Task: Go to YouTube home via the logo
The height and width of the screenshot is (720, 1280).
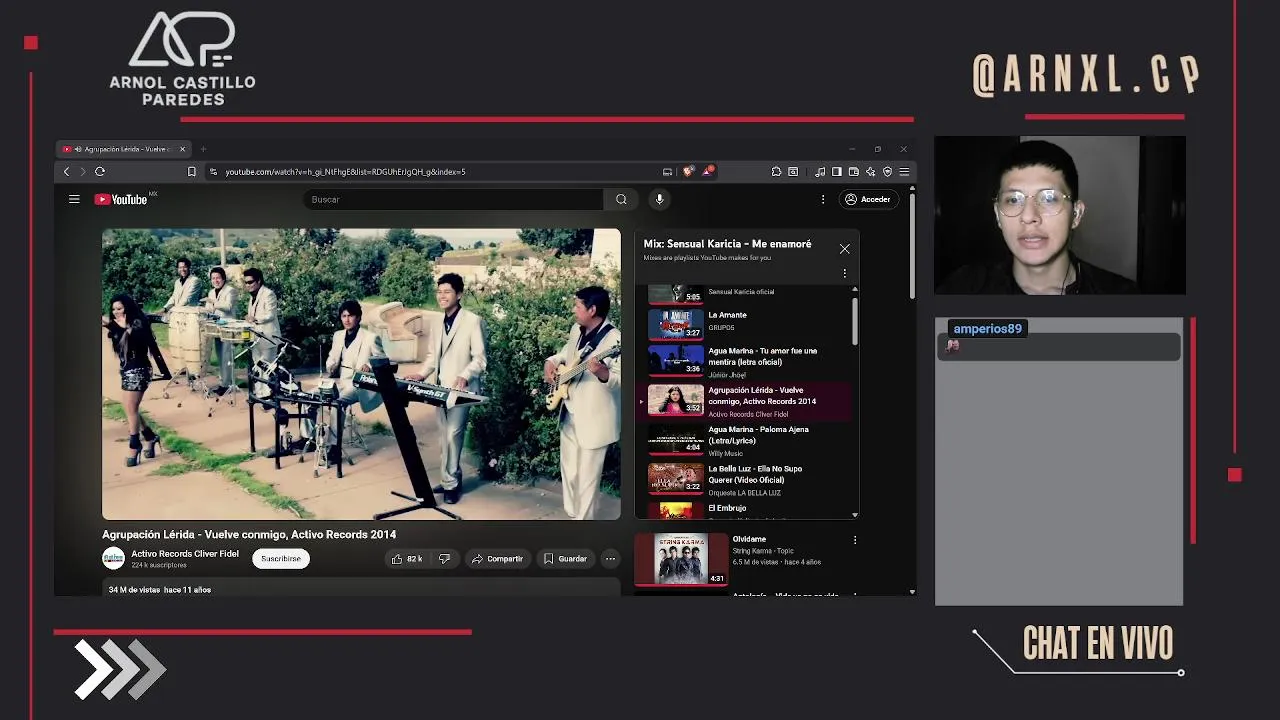Action: tap(121, 199)
